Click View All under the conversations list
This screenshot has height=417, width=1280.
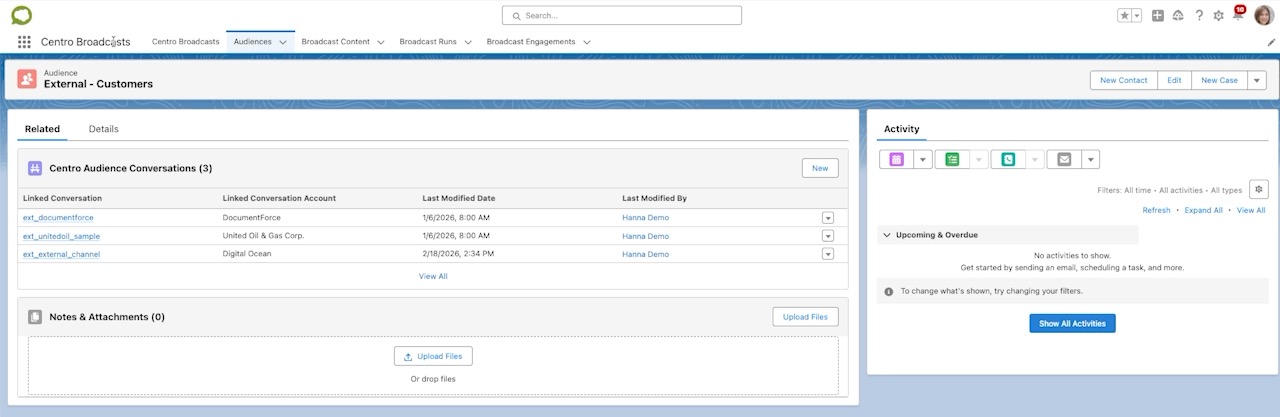pyautogui.click(x=433, y=276)
